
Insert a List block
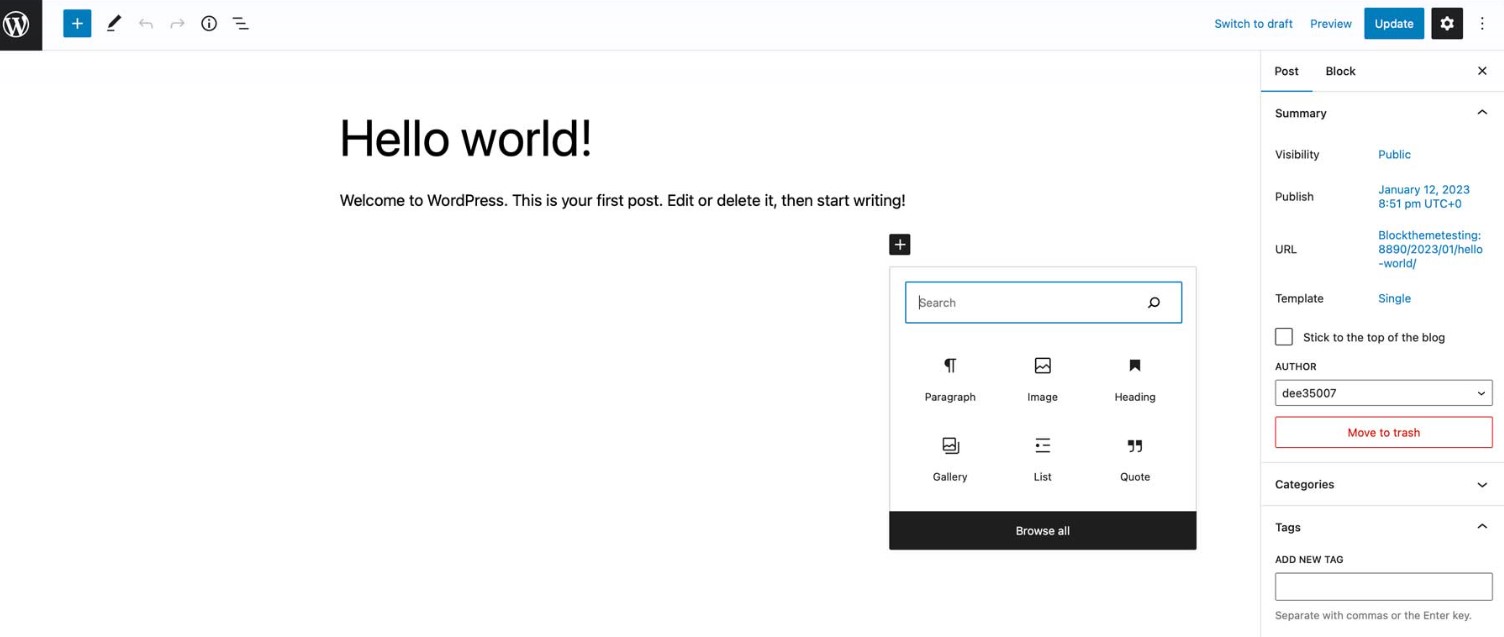pyautogui.click(x=1042, y=460)
